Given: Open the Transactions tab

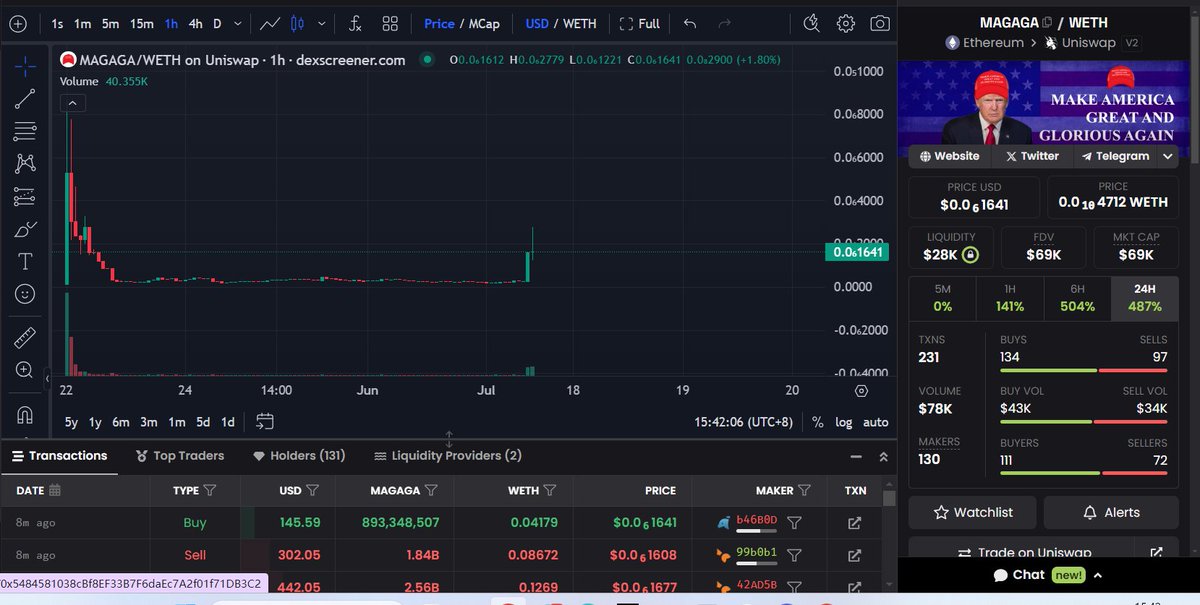Looking at the screenshot, I should pos(60,455).
